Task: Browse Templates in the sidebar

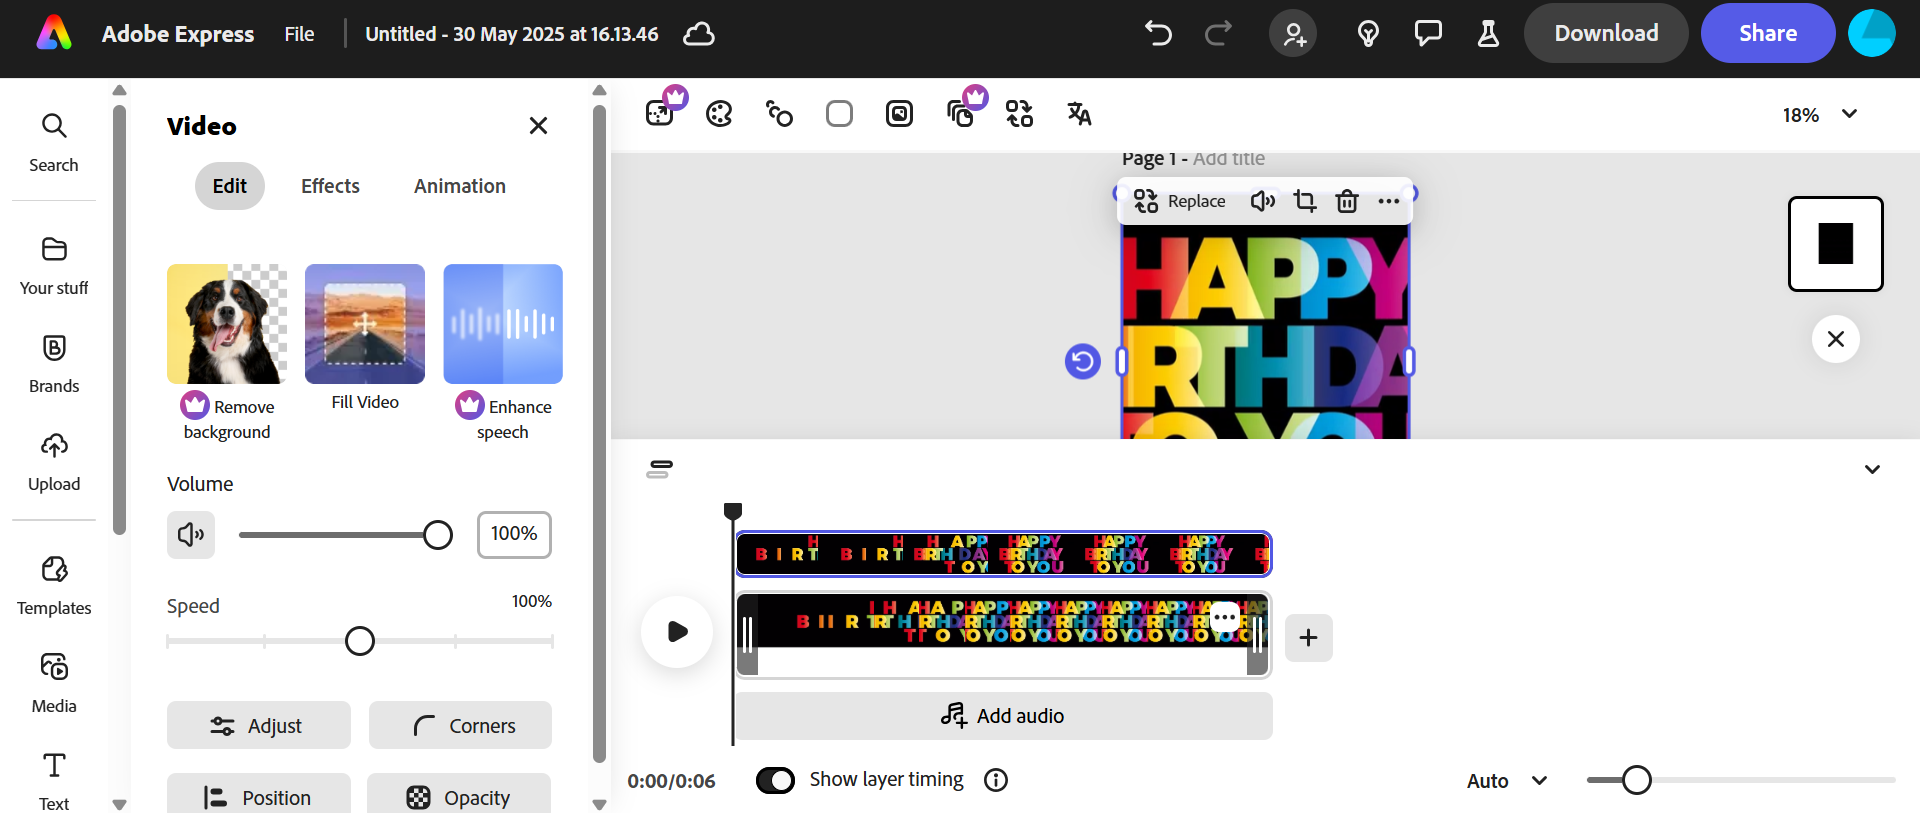Action: click(54, 585)
